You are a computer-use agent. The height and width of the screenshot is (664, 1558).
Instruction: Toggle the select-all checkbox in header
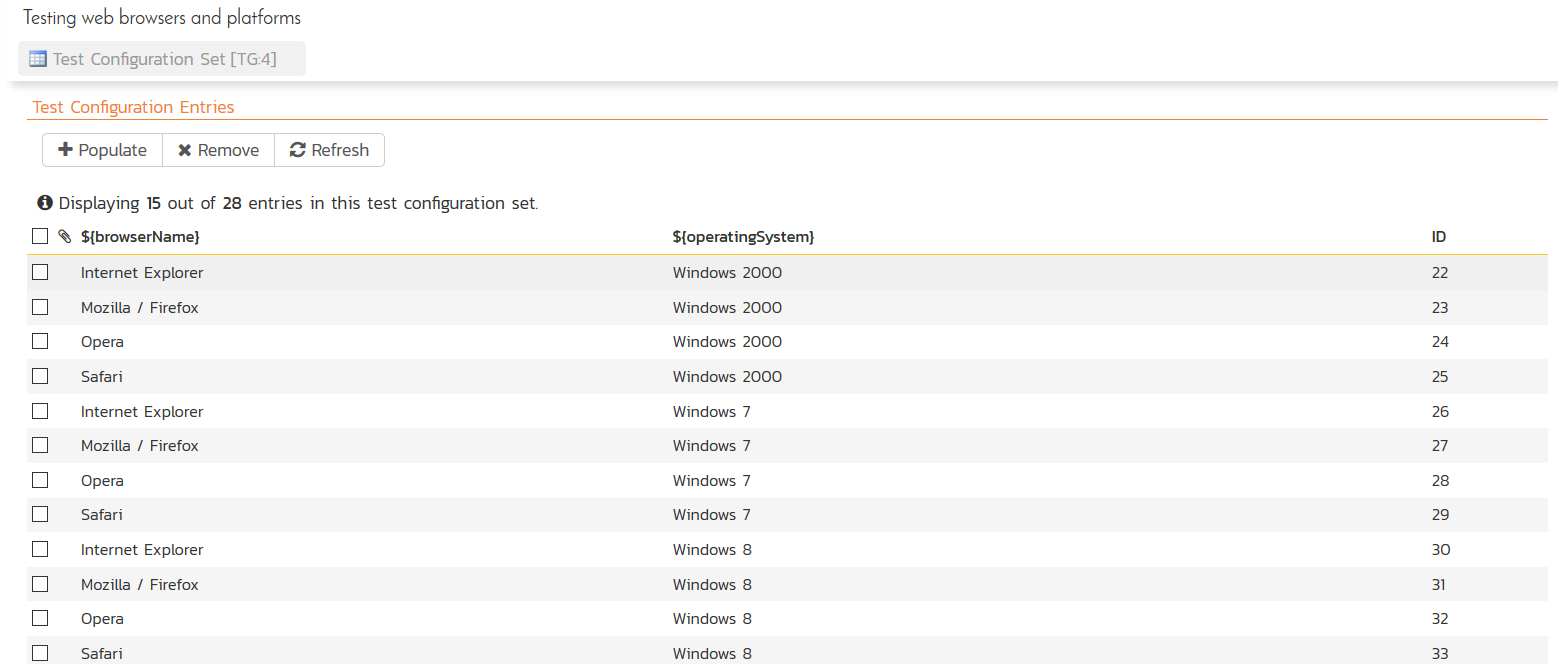[x=40, y=237]
